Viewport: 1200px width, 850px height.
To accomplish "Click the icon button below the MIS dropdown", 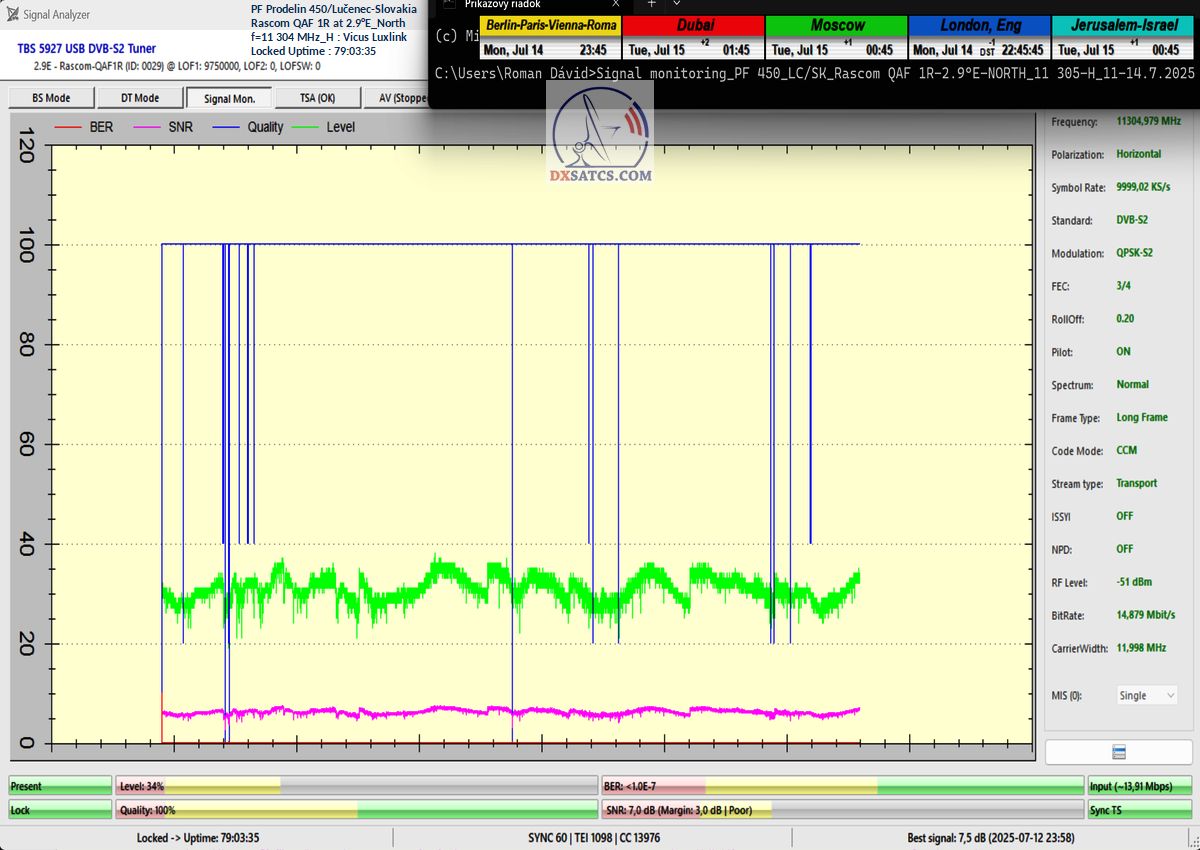I will pos(1119,752).
